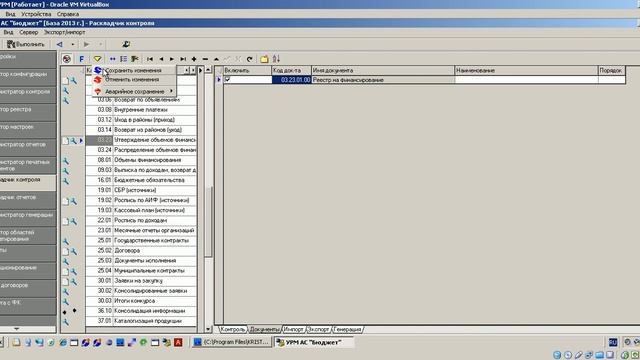The height and width of the screenshot is (360, 640).
Task: Select row 03.14 Возврат из районов
Action: pyautogui.click(x=141, y=130)
